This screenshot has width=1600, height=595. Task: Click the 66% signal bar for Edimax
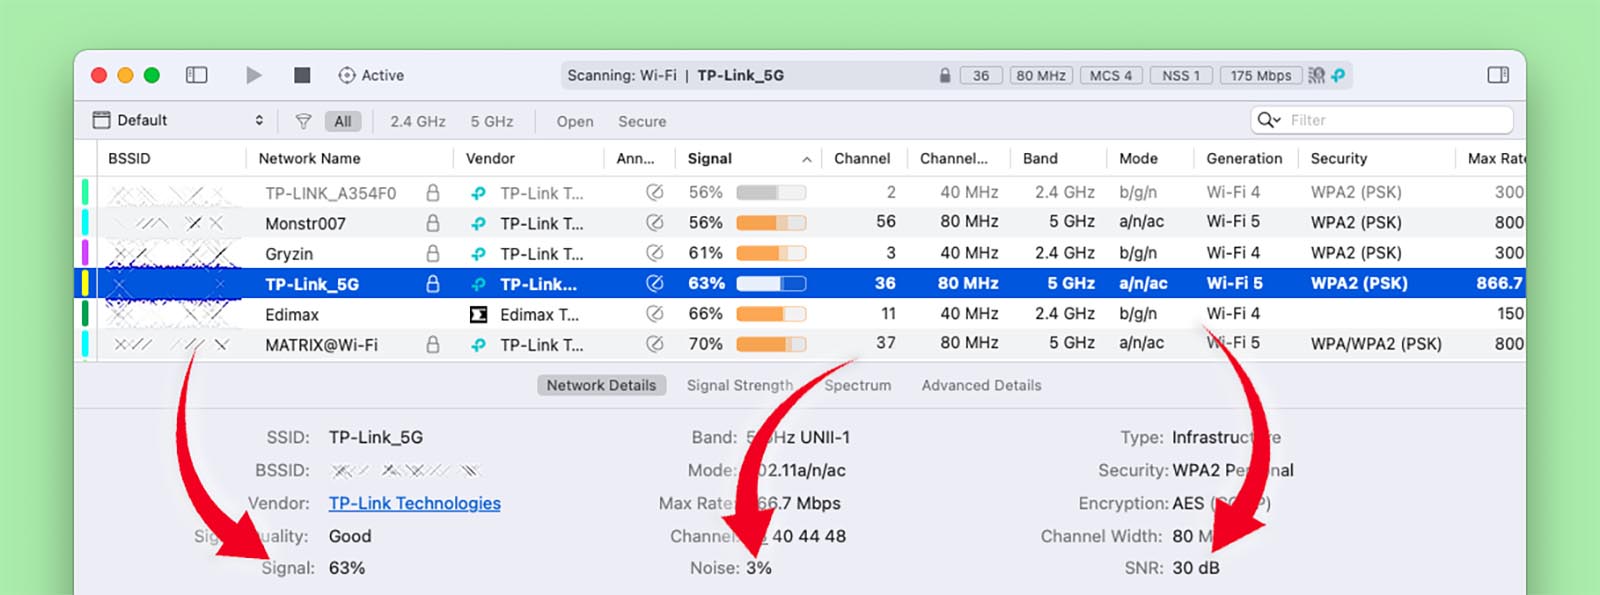(x=771, y=314)
